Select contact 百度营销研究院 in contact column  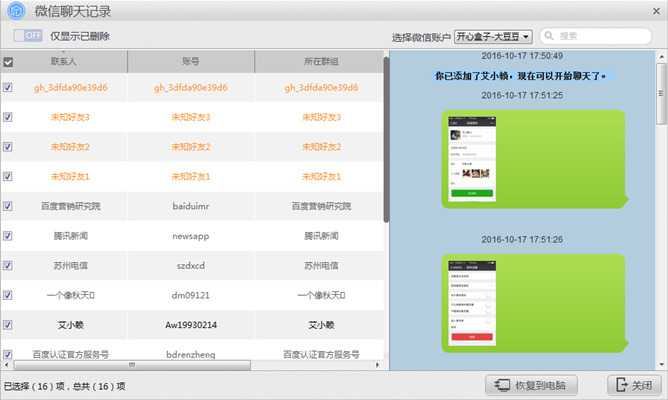pyautogui.click(x=71, y=206)
